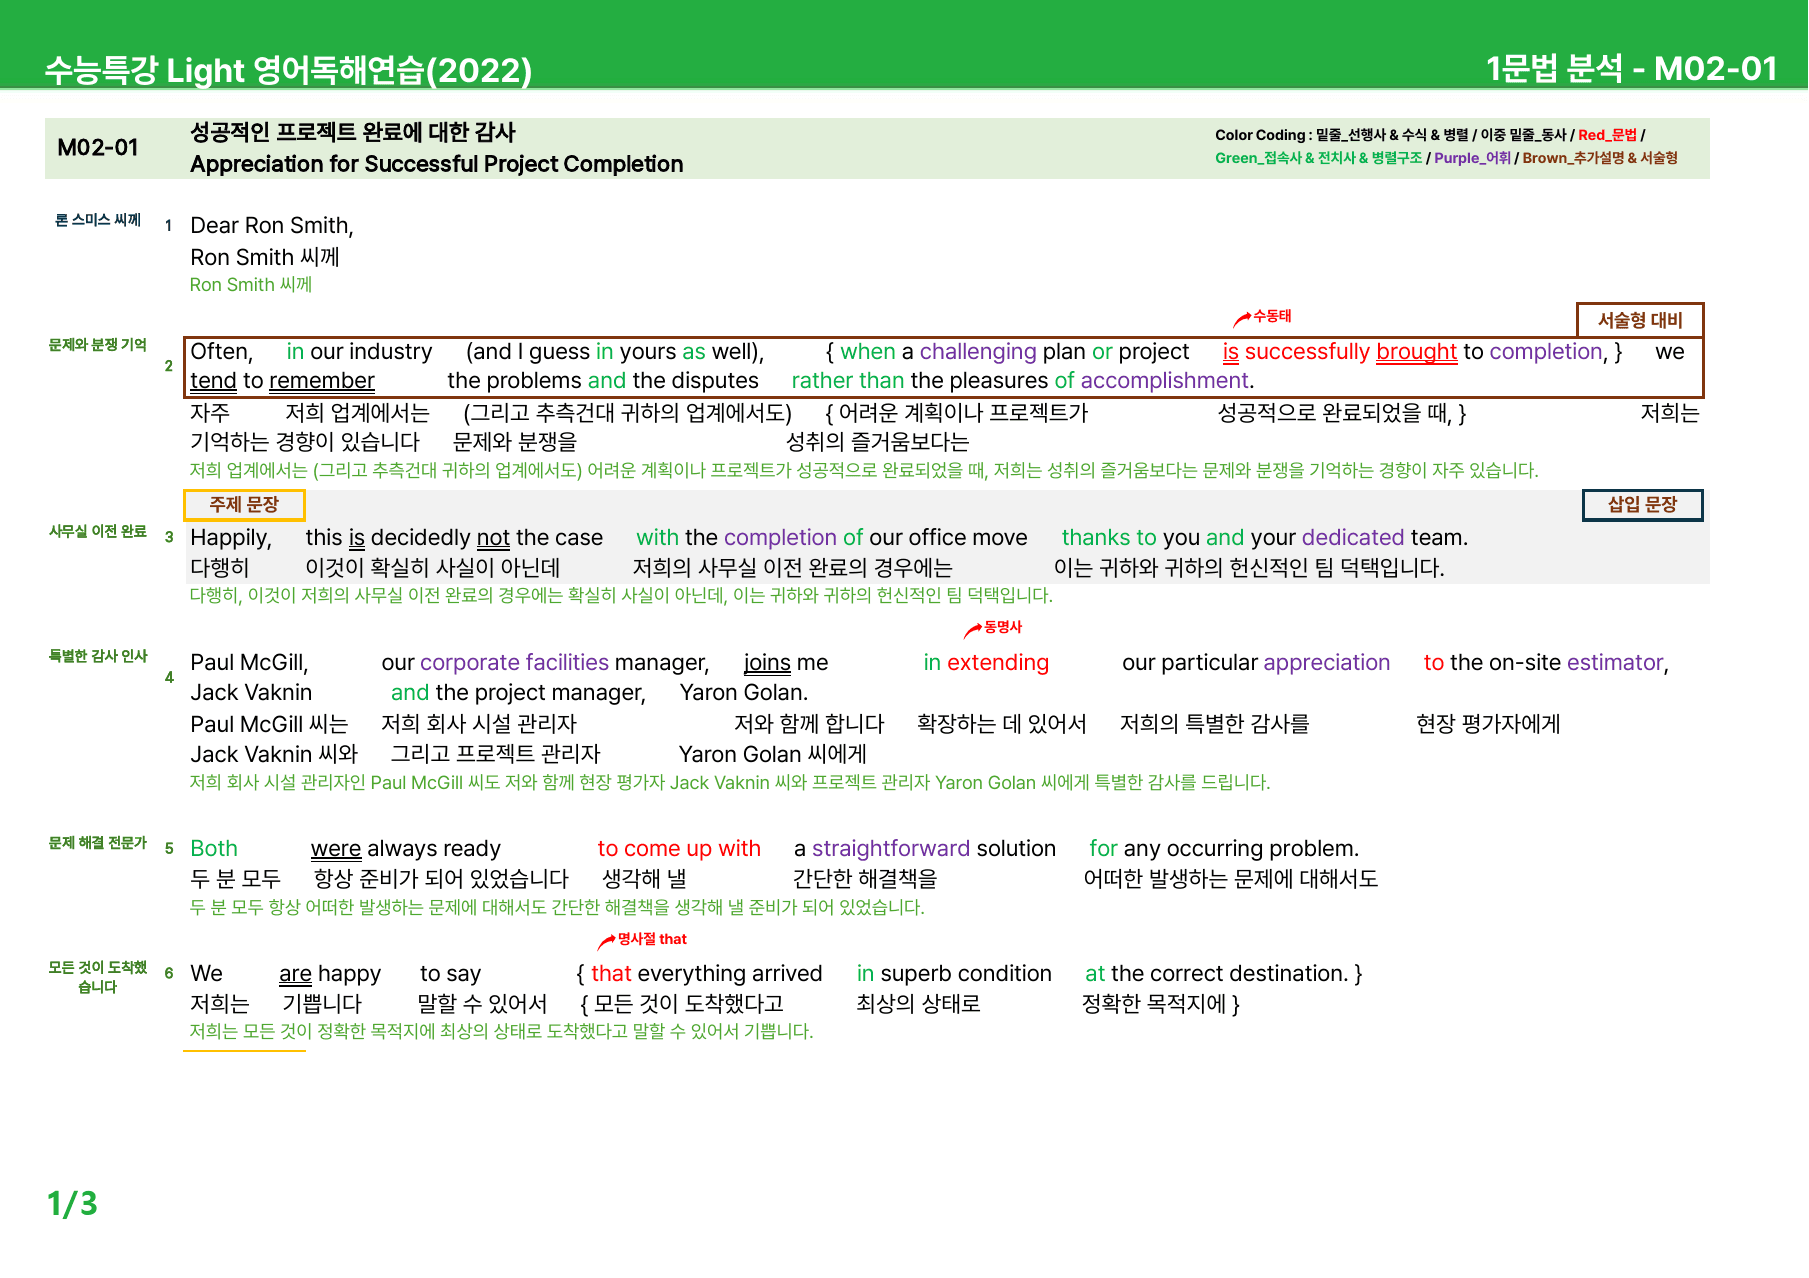
Task: Click the side note 특별한 감사 인사
Action: pyautogui.click(x=98, y=656)
